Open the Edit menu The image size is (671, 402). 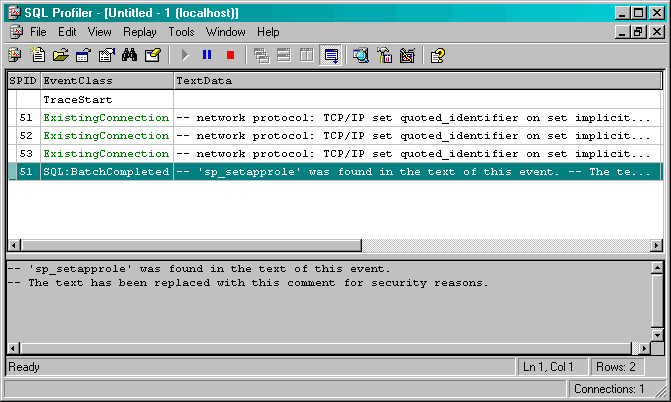click(x=67, y=32)
